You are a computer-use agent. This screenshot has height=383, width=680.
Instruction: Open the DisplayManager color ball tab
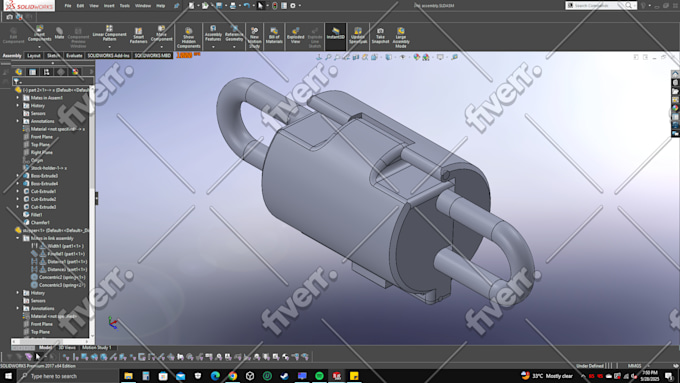tap(75, 72)
